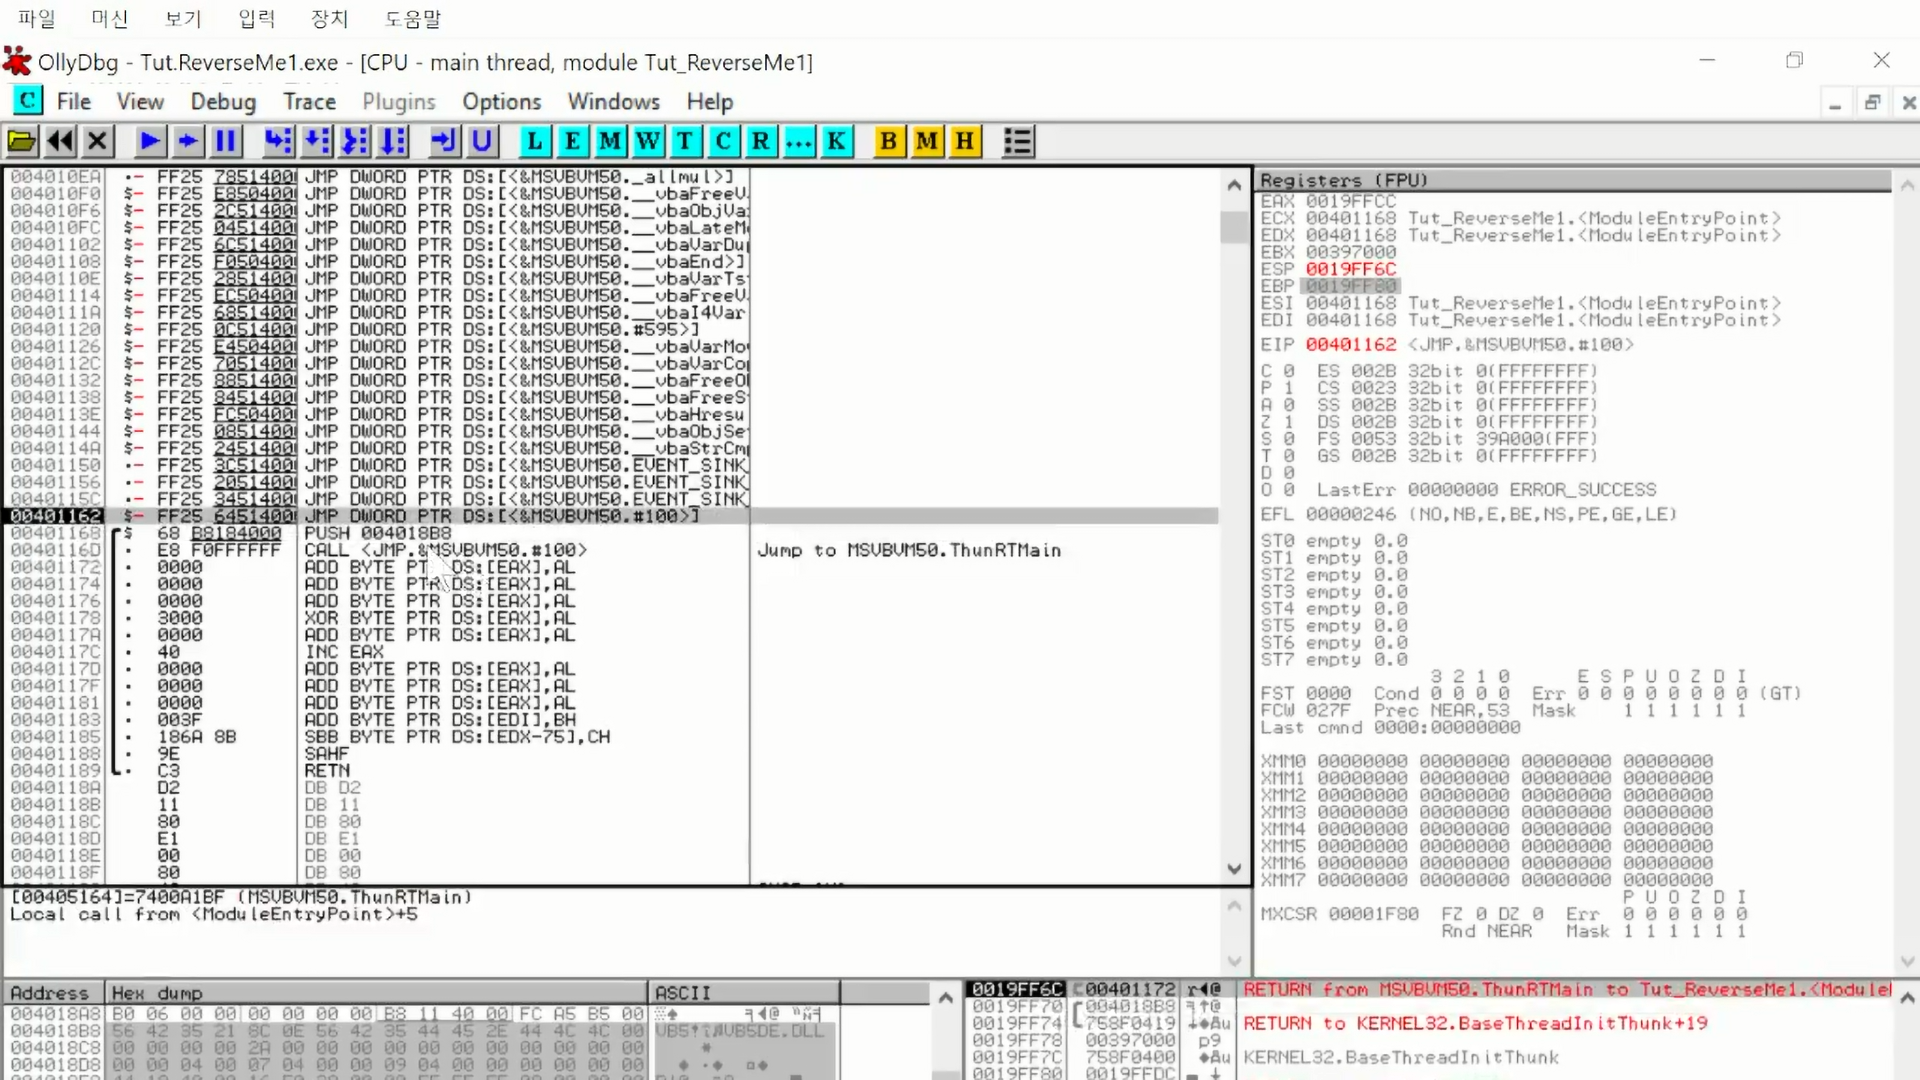Click the disassembly scrollbar up arrow
Viewport: 1920px width, 1080px height.
pos(1234,186)
